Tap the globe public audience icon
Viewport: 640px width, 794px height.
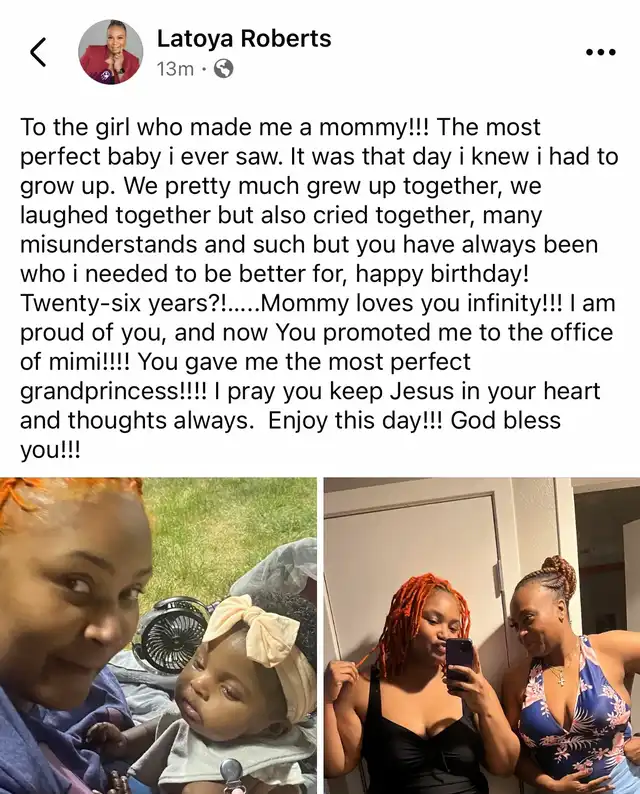[224, 68]
